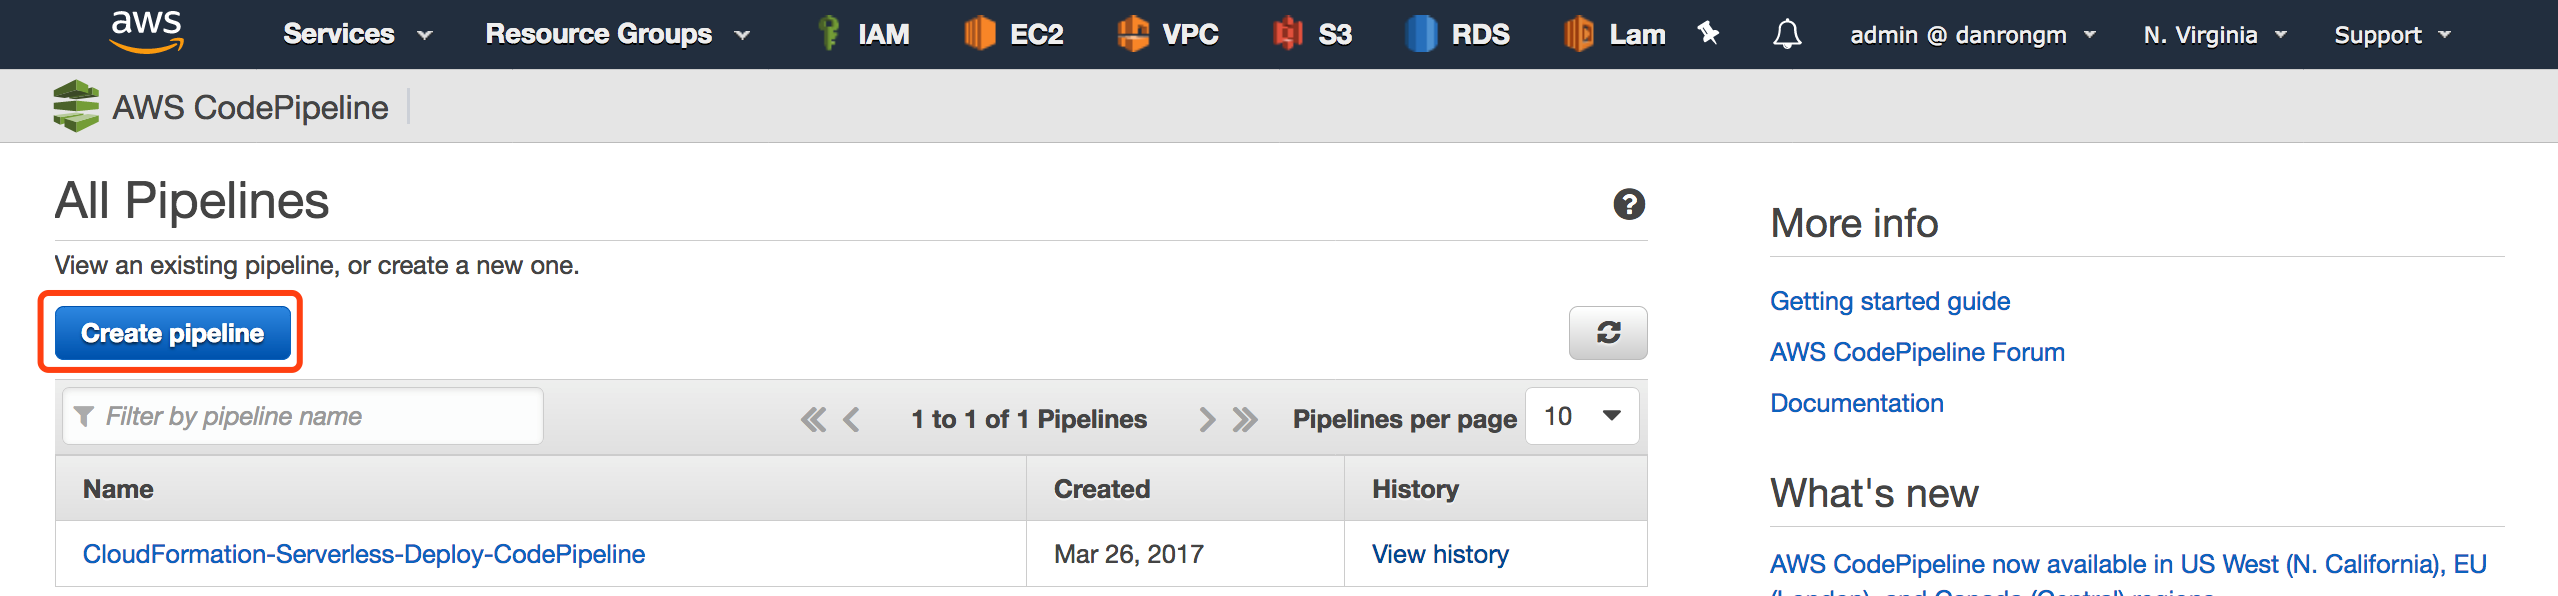
Task: Open the notifications bell
Action: [1787, 35]
